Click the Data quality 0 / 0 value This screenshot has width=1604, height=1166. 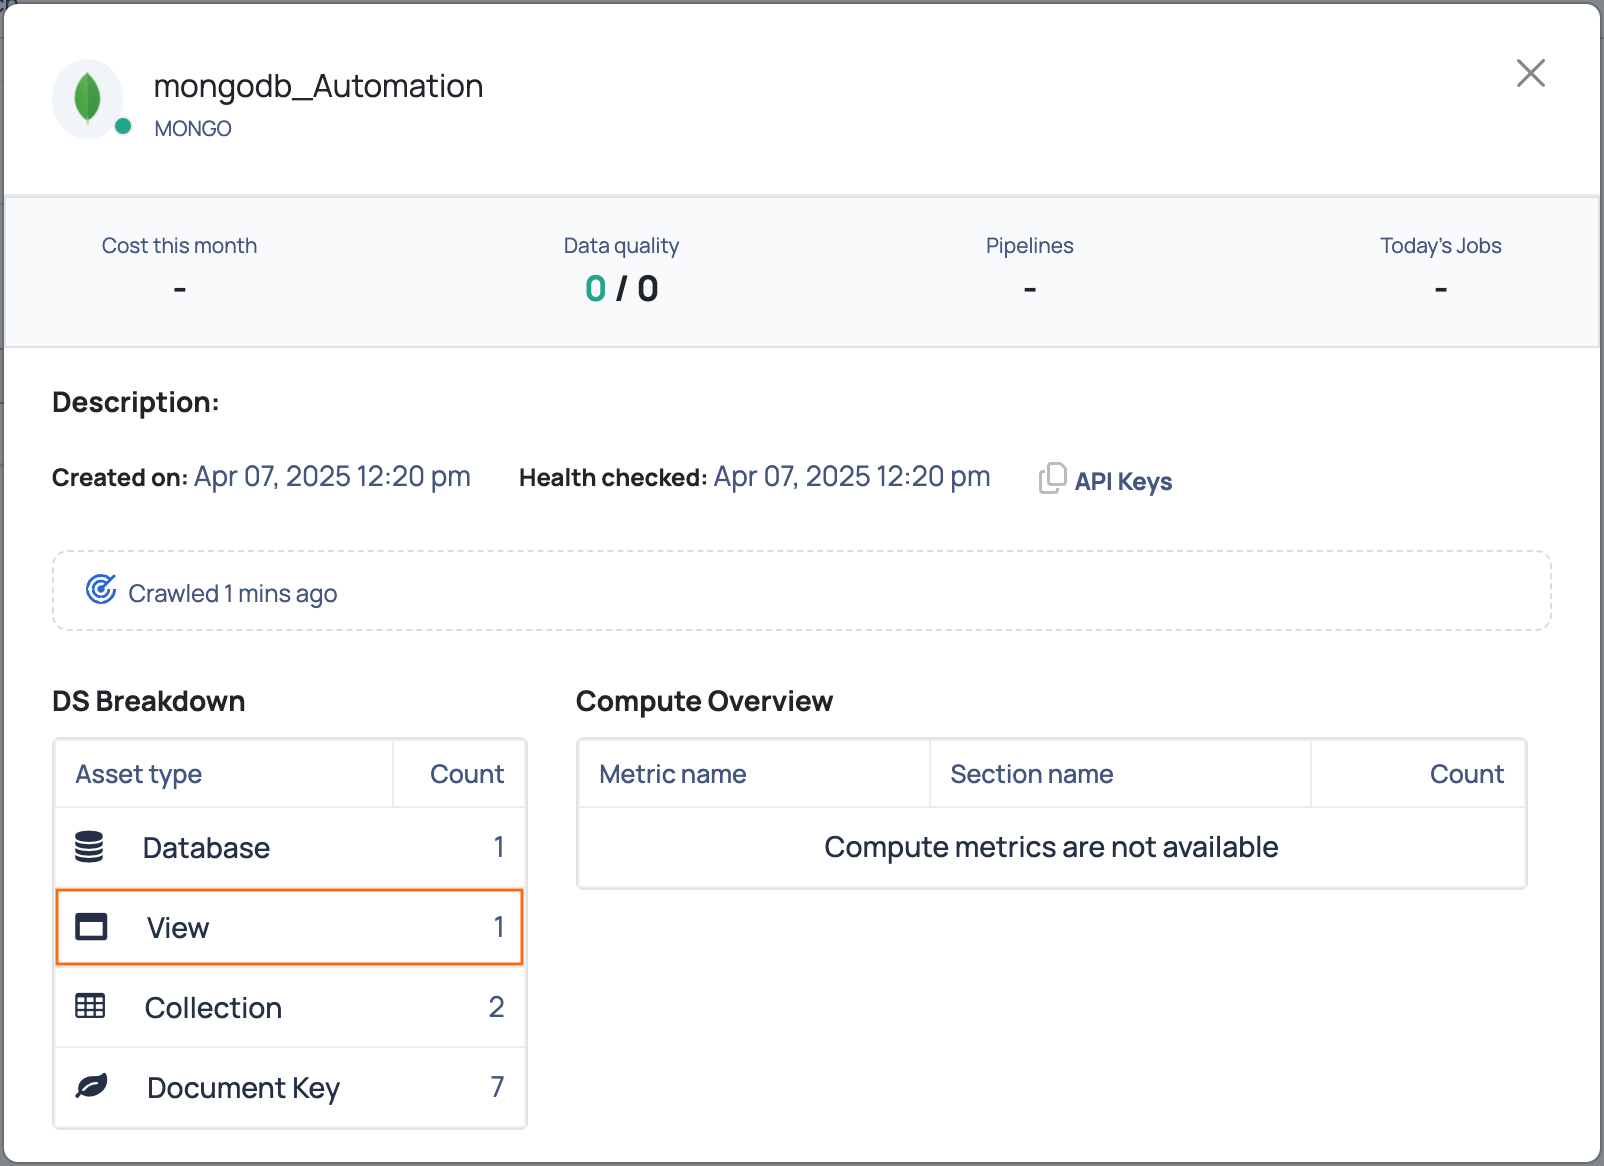(621, 289)
